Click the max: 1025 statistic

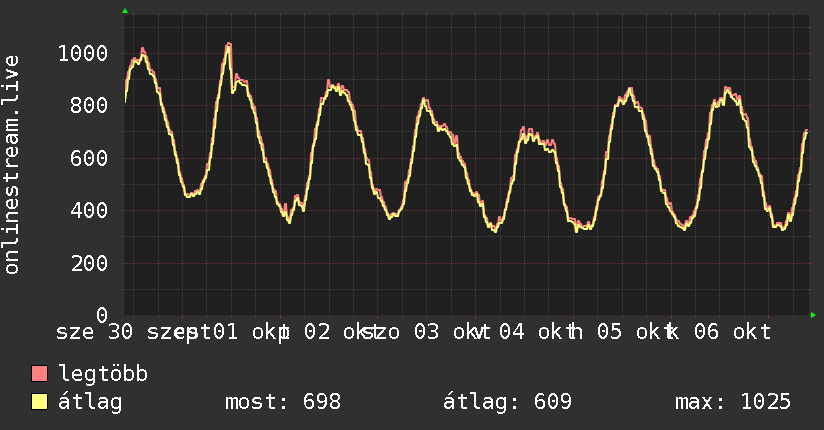pyautogui.click(x=733, y=402)
